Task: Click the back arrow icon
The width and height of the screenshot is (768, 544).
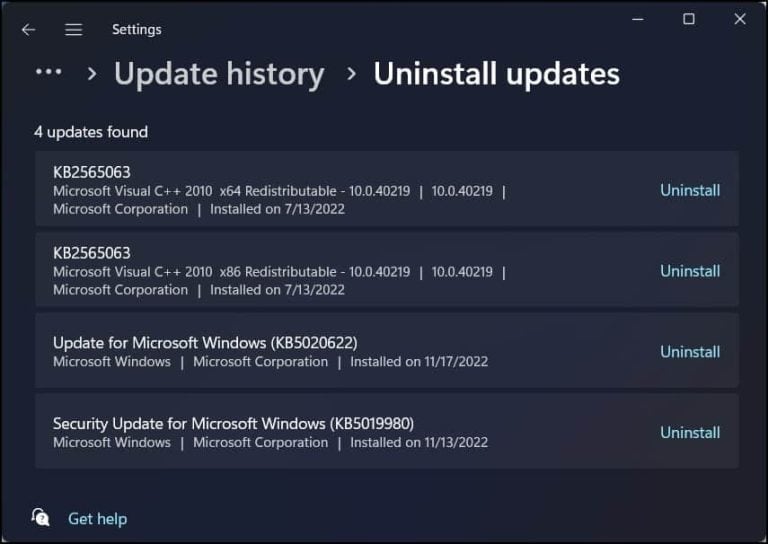Action: click(28, 30)
